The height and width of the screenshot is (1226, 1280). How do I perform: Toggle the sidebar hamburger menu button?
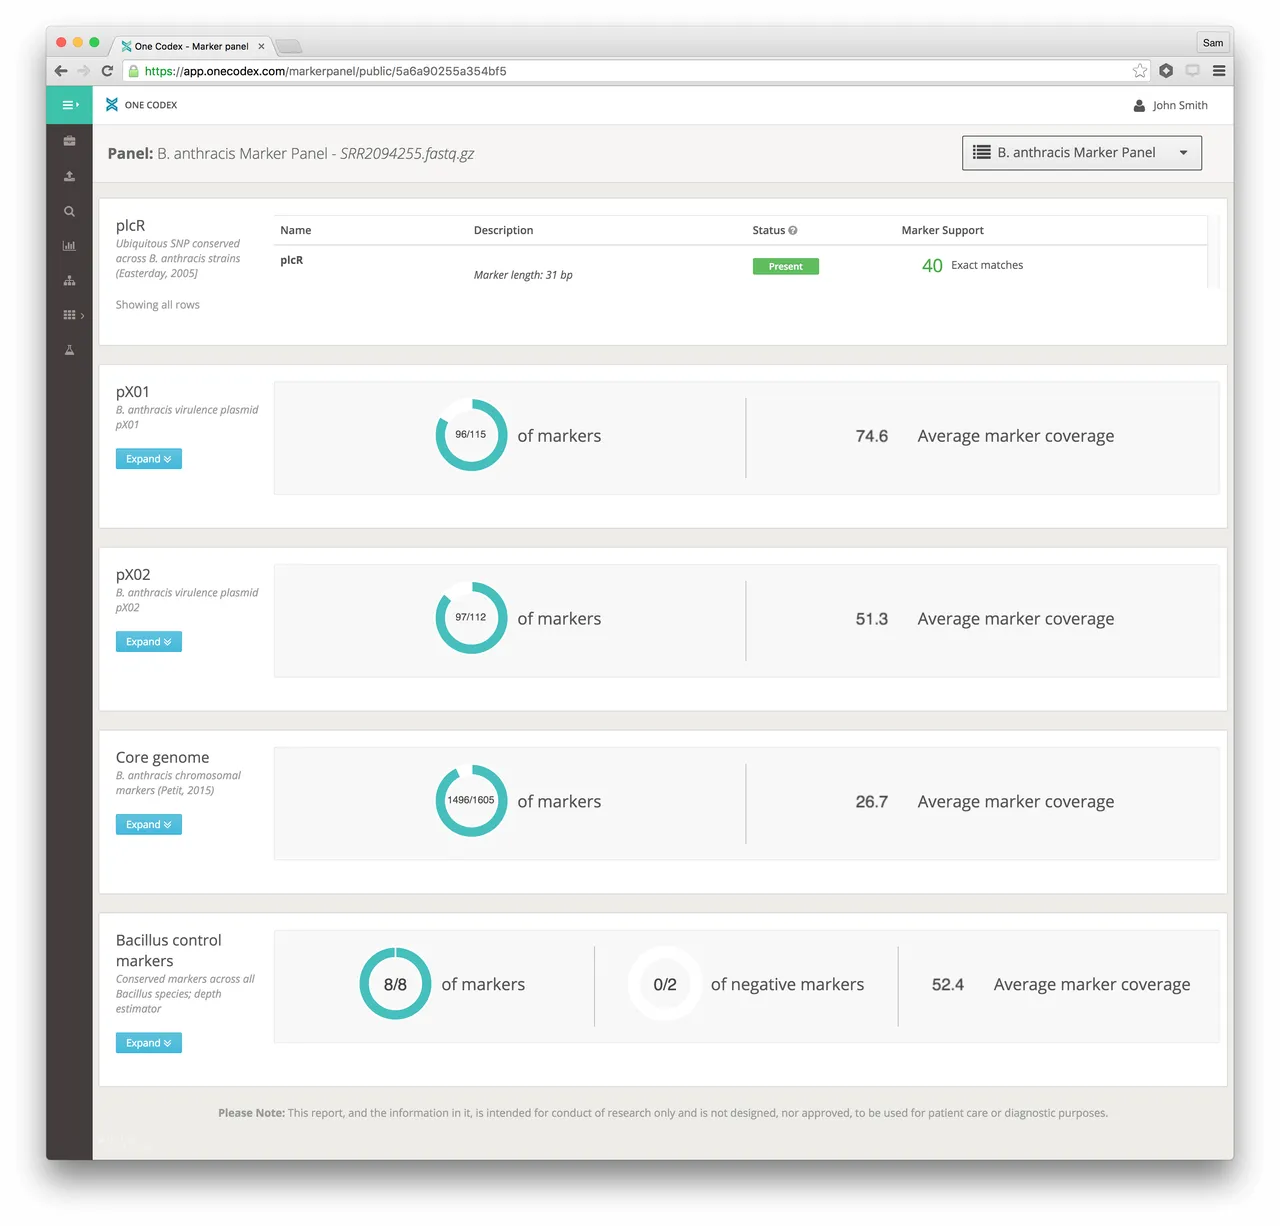click(69, 105)
